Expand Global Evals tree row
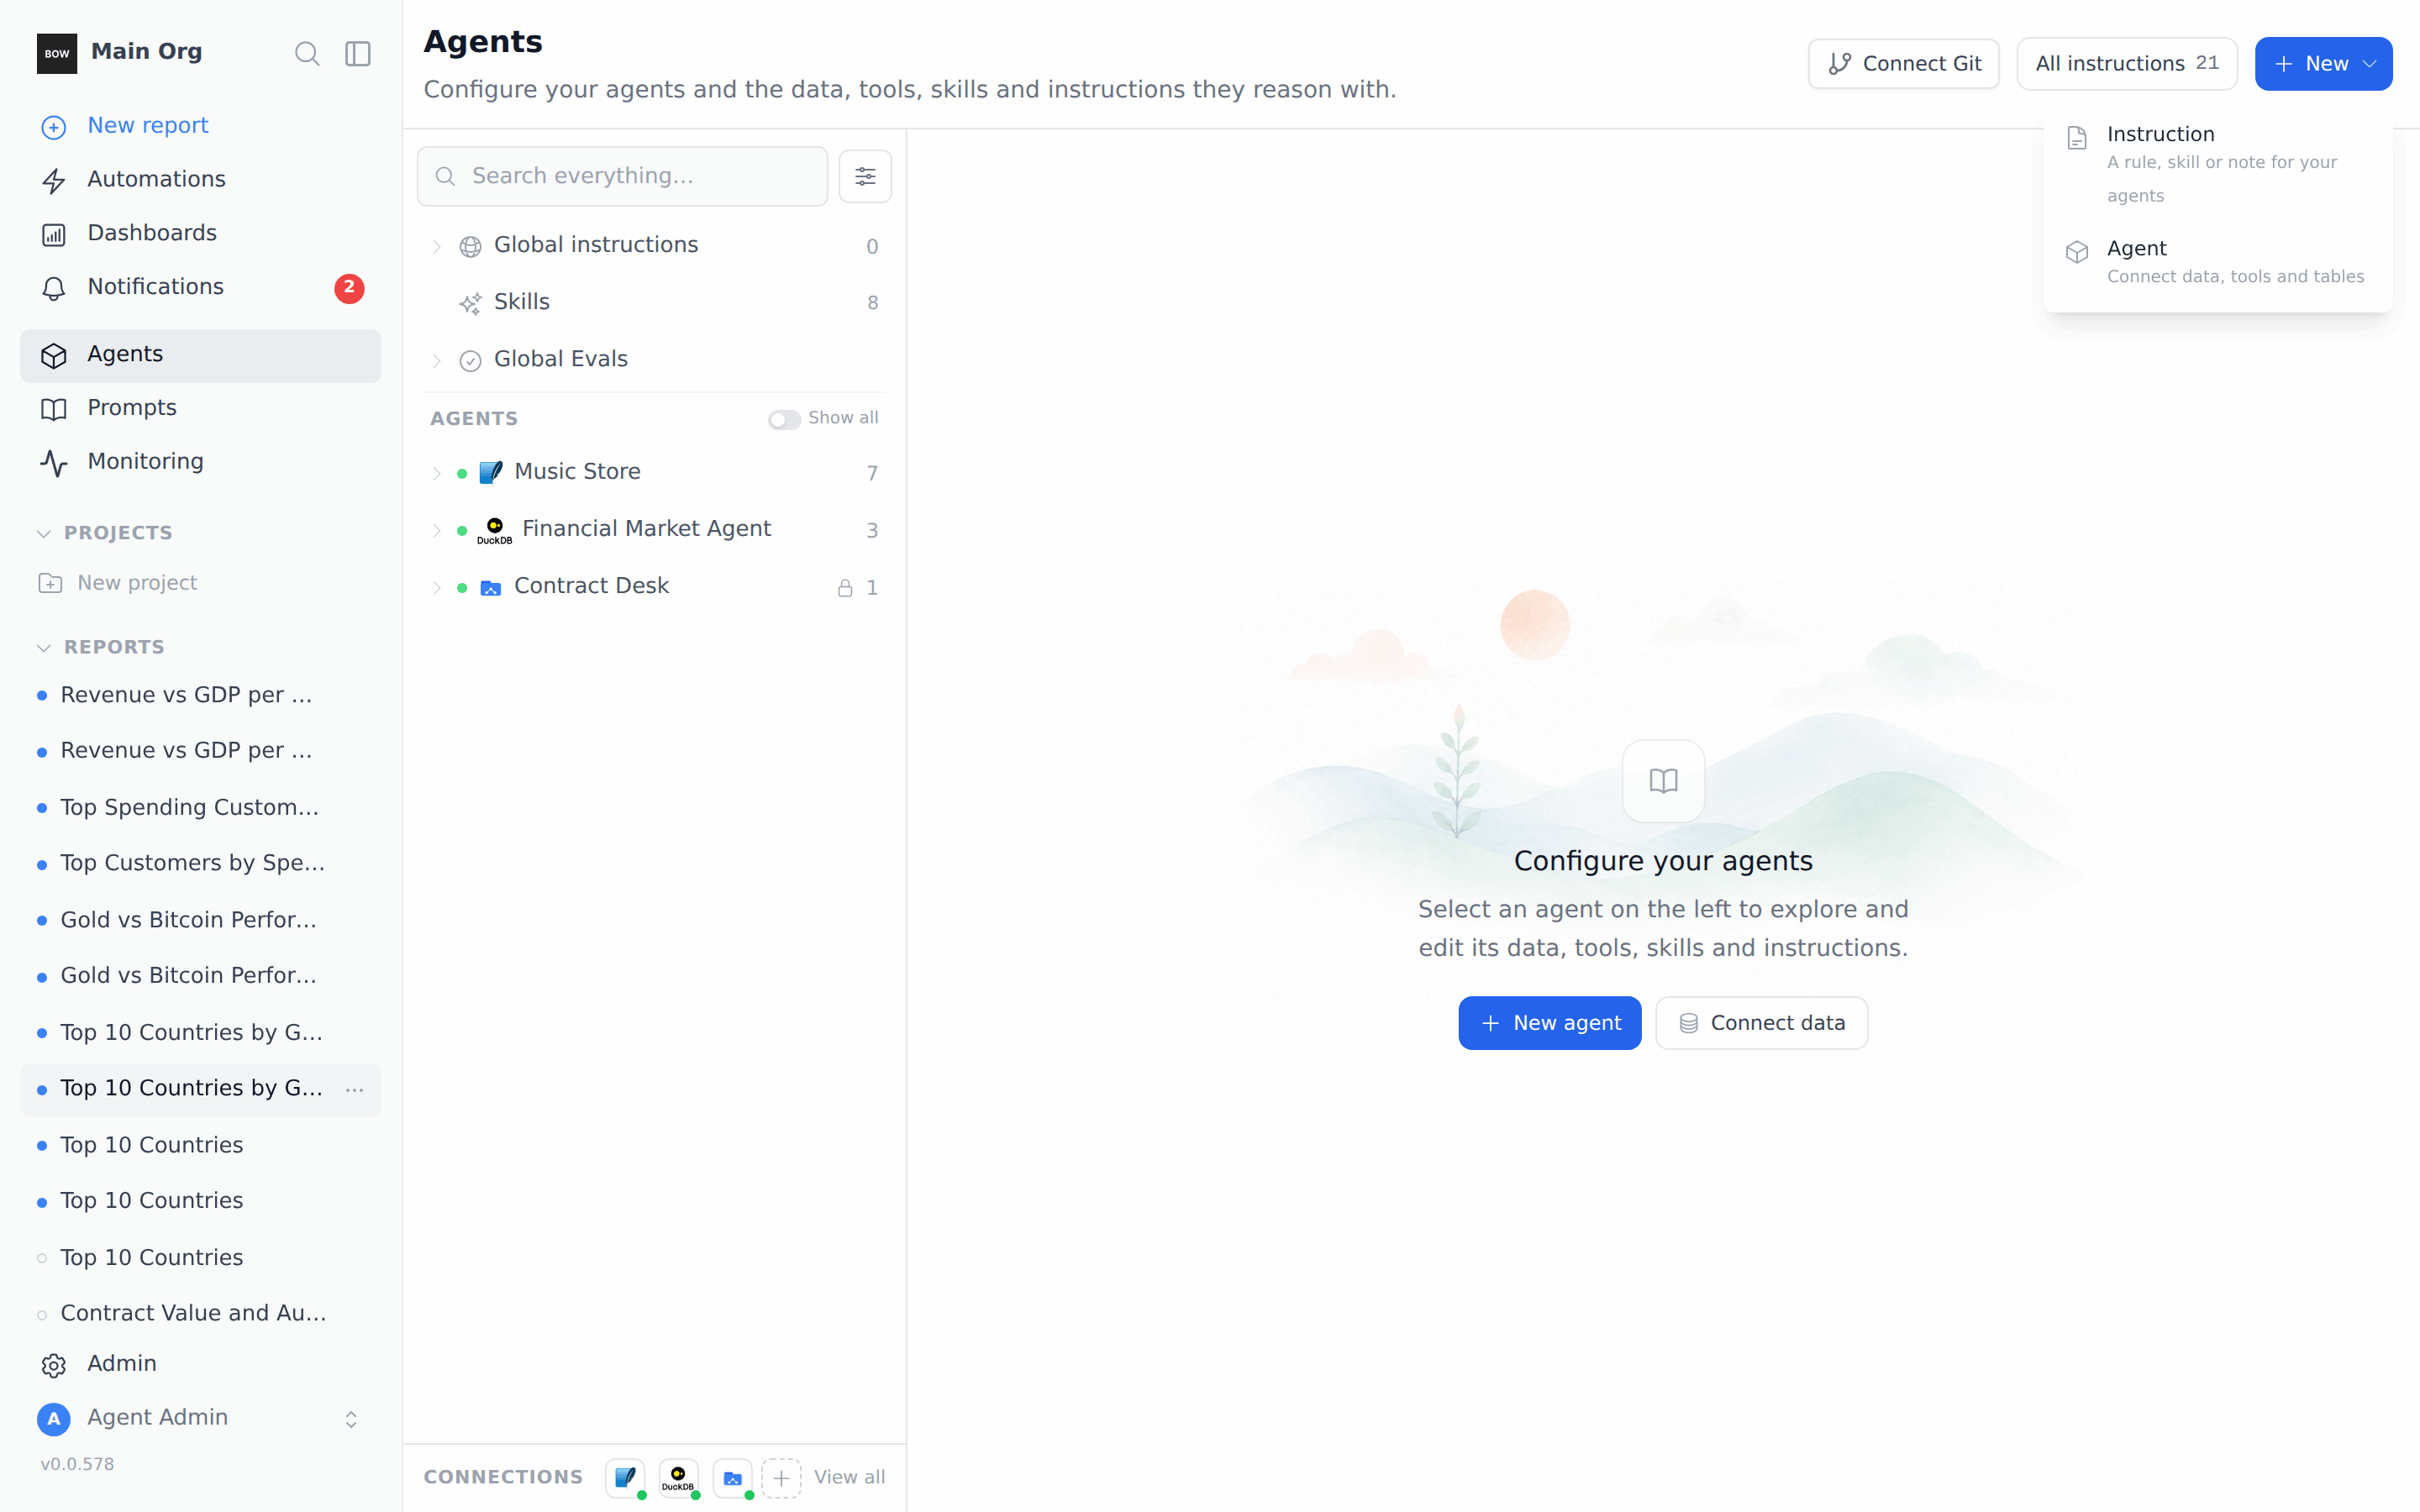The width and height of the screenshot is (2420, 1512). (436, 360)
